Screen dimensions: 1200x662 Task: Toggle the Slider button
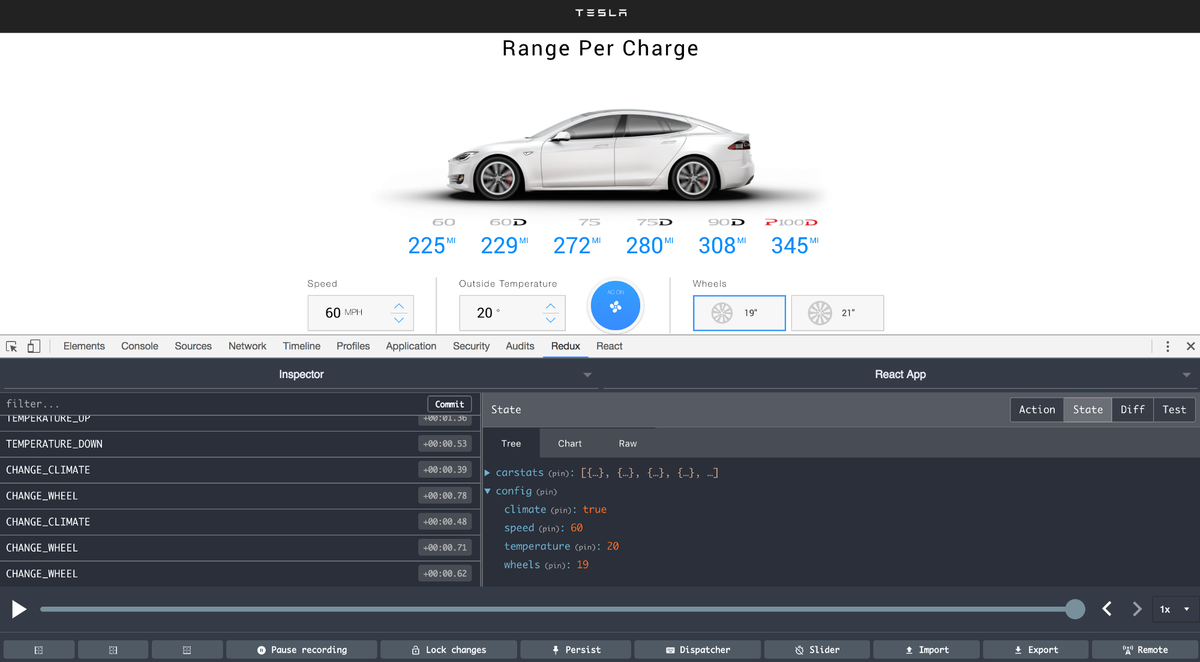point(817,650)
